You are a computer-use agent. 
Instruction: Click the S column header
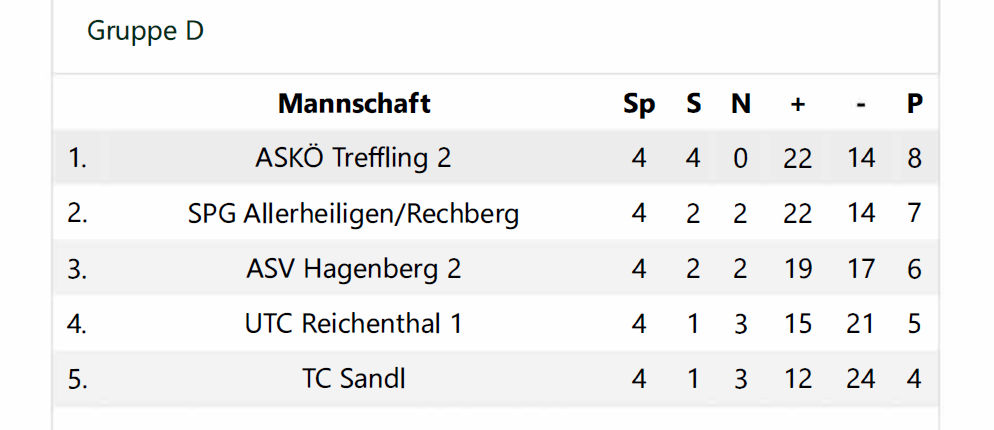click(x=693, y=103)
